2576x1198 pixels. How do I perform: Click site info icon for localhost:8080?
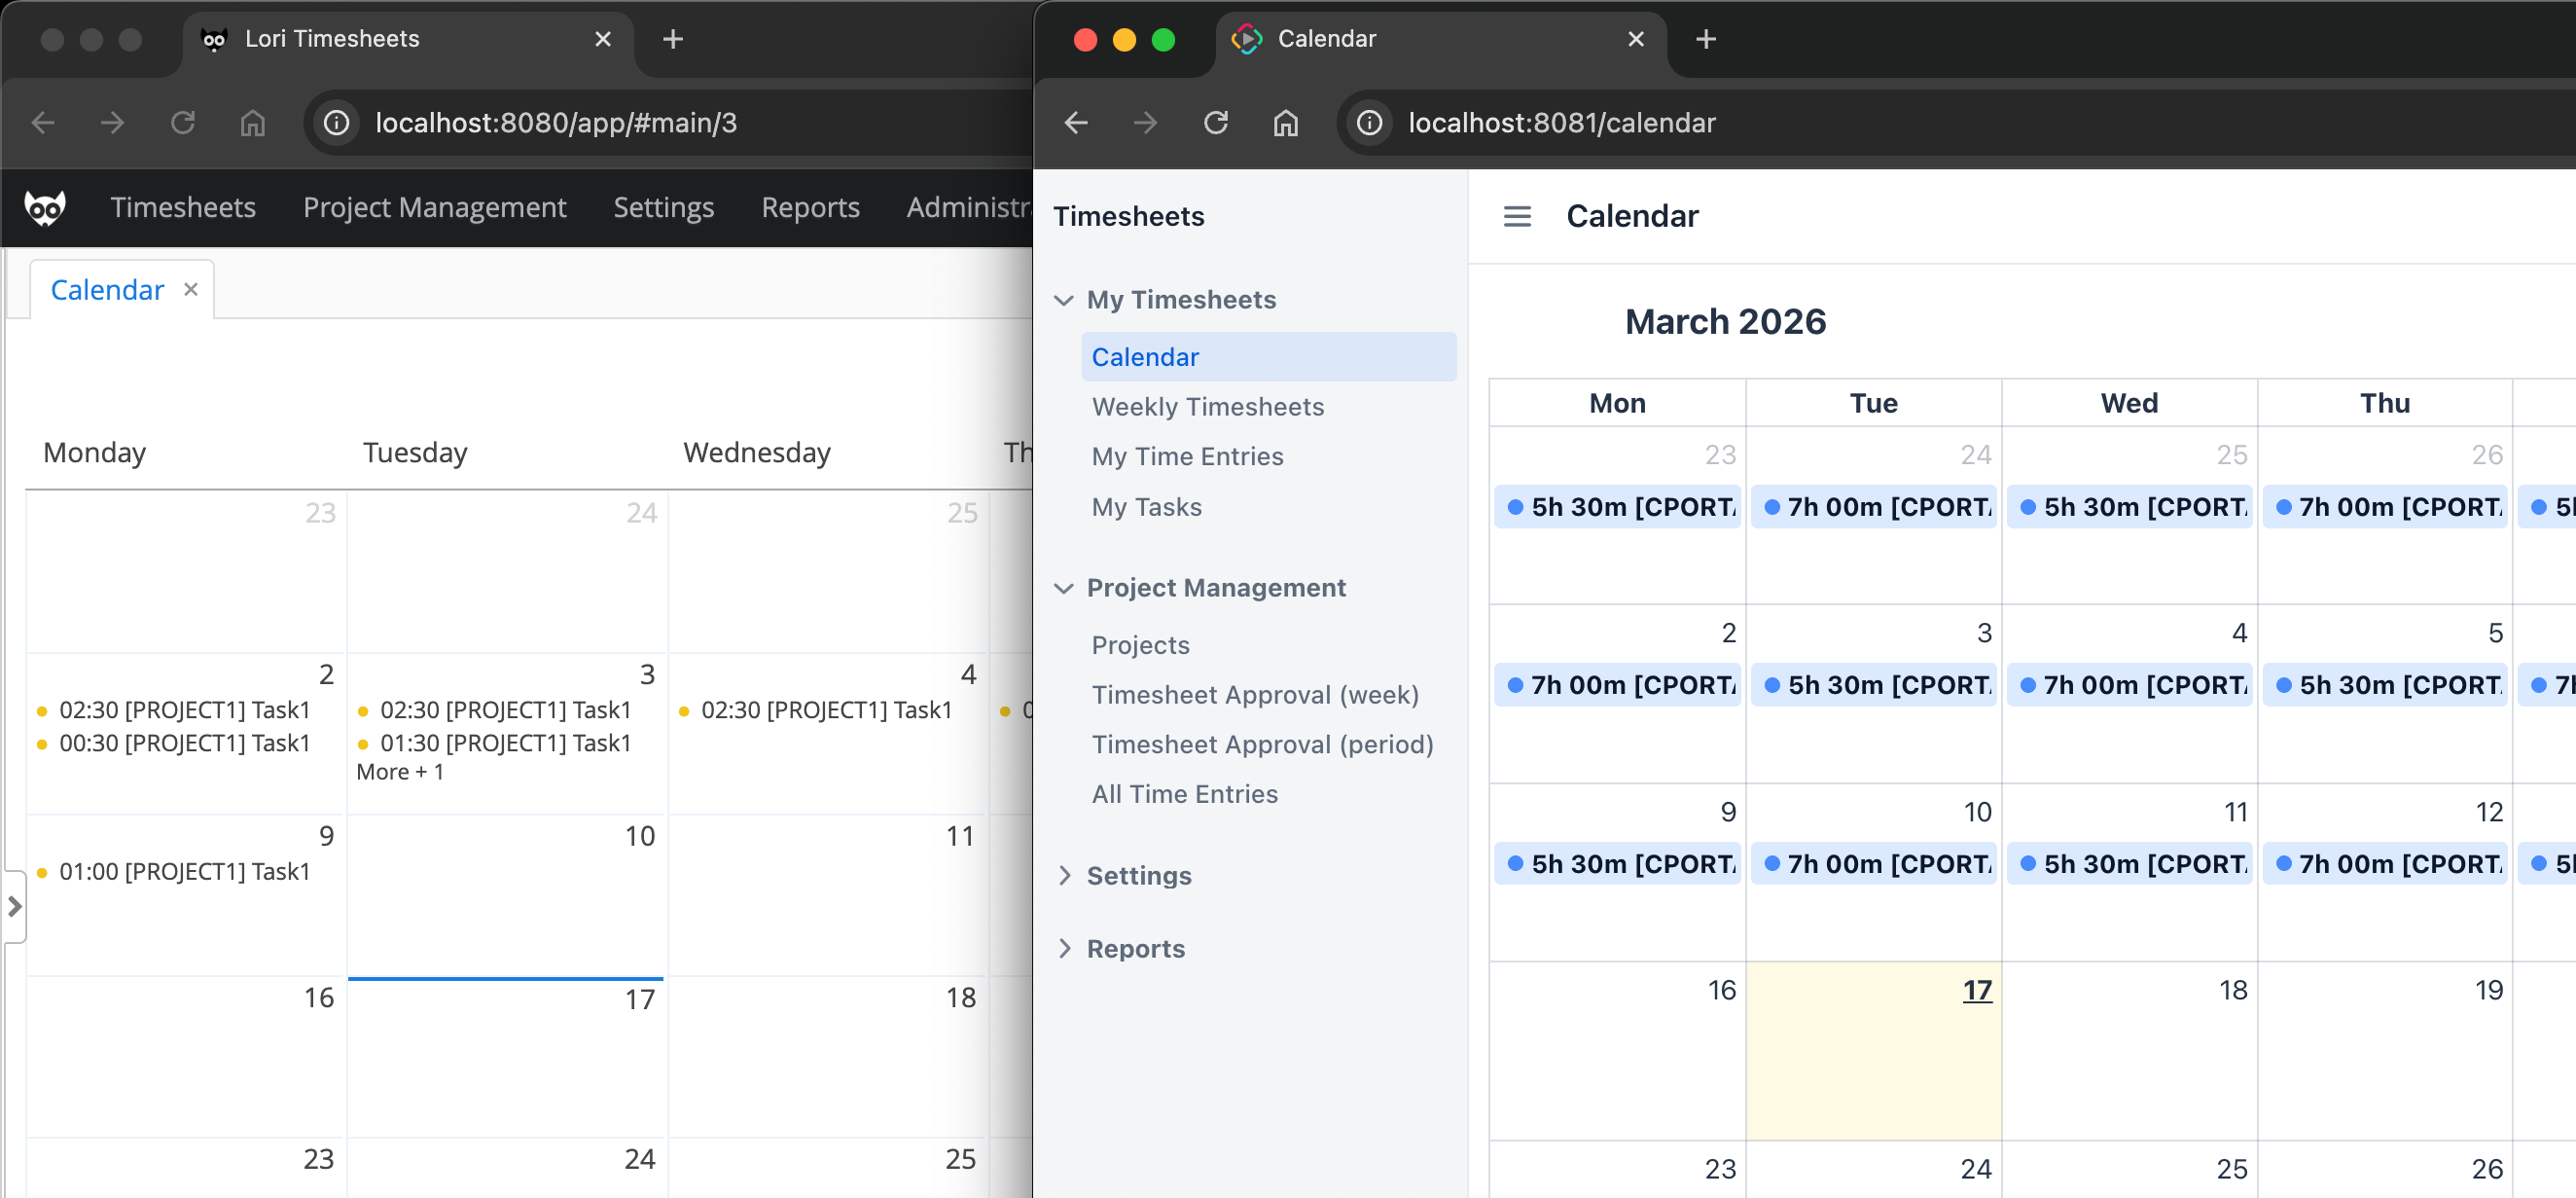[x=336, y=122]
